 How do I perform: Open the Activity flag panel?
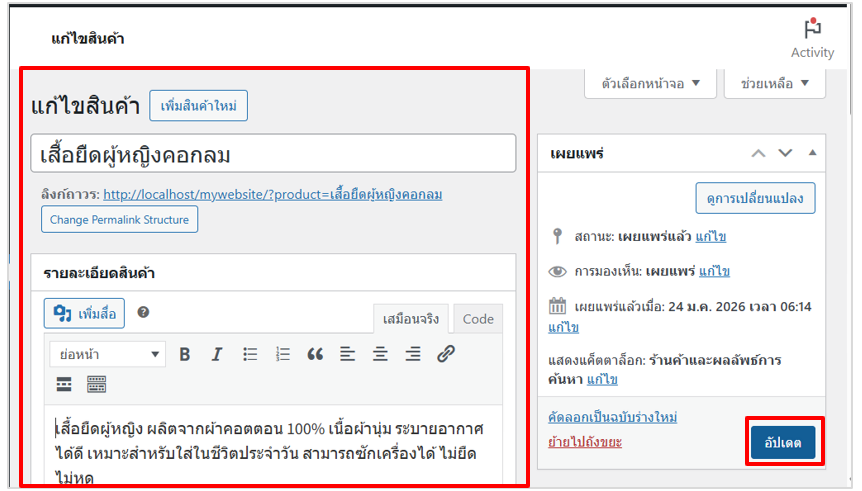(x=812, y=38)
